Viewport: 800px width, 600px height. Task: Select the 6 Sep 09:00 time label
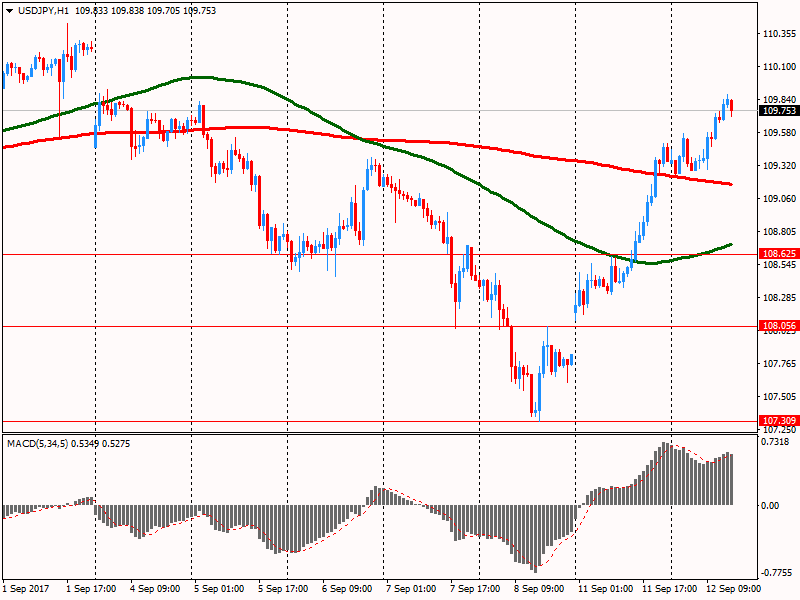(347, 589)
